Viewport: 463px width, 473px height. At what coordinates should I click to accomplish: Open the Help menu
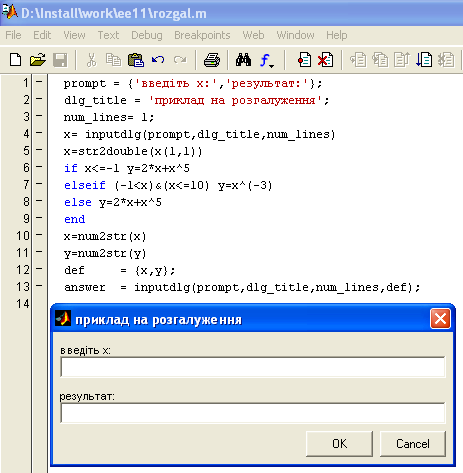337,35
